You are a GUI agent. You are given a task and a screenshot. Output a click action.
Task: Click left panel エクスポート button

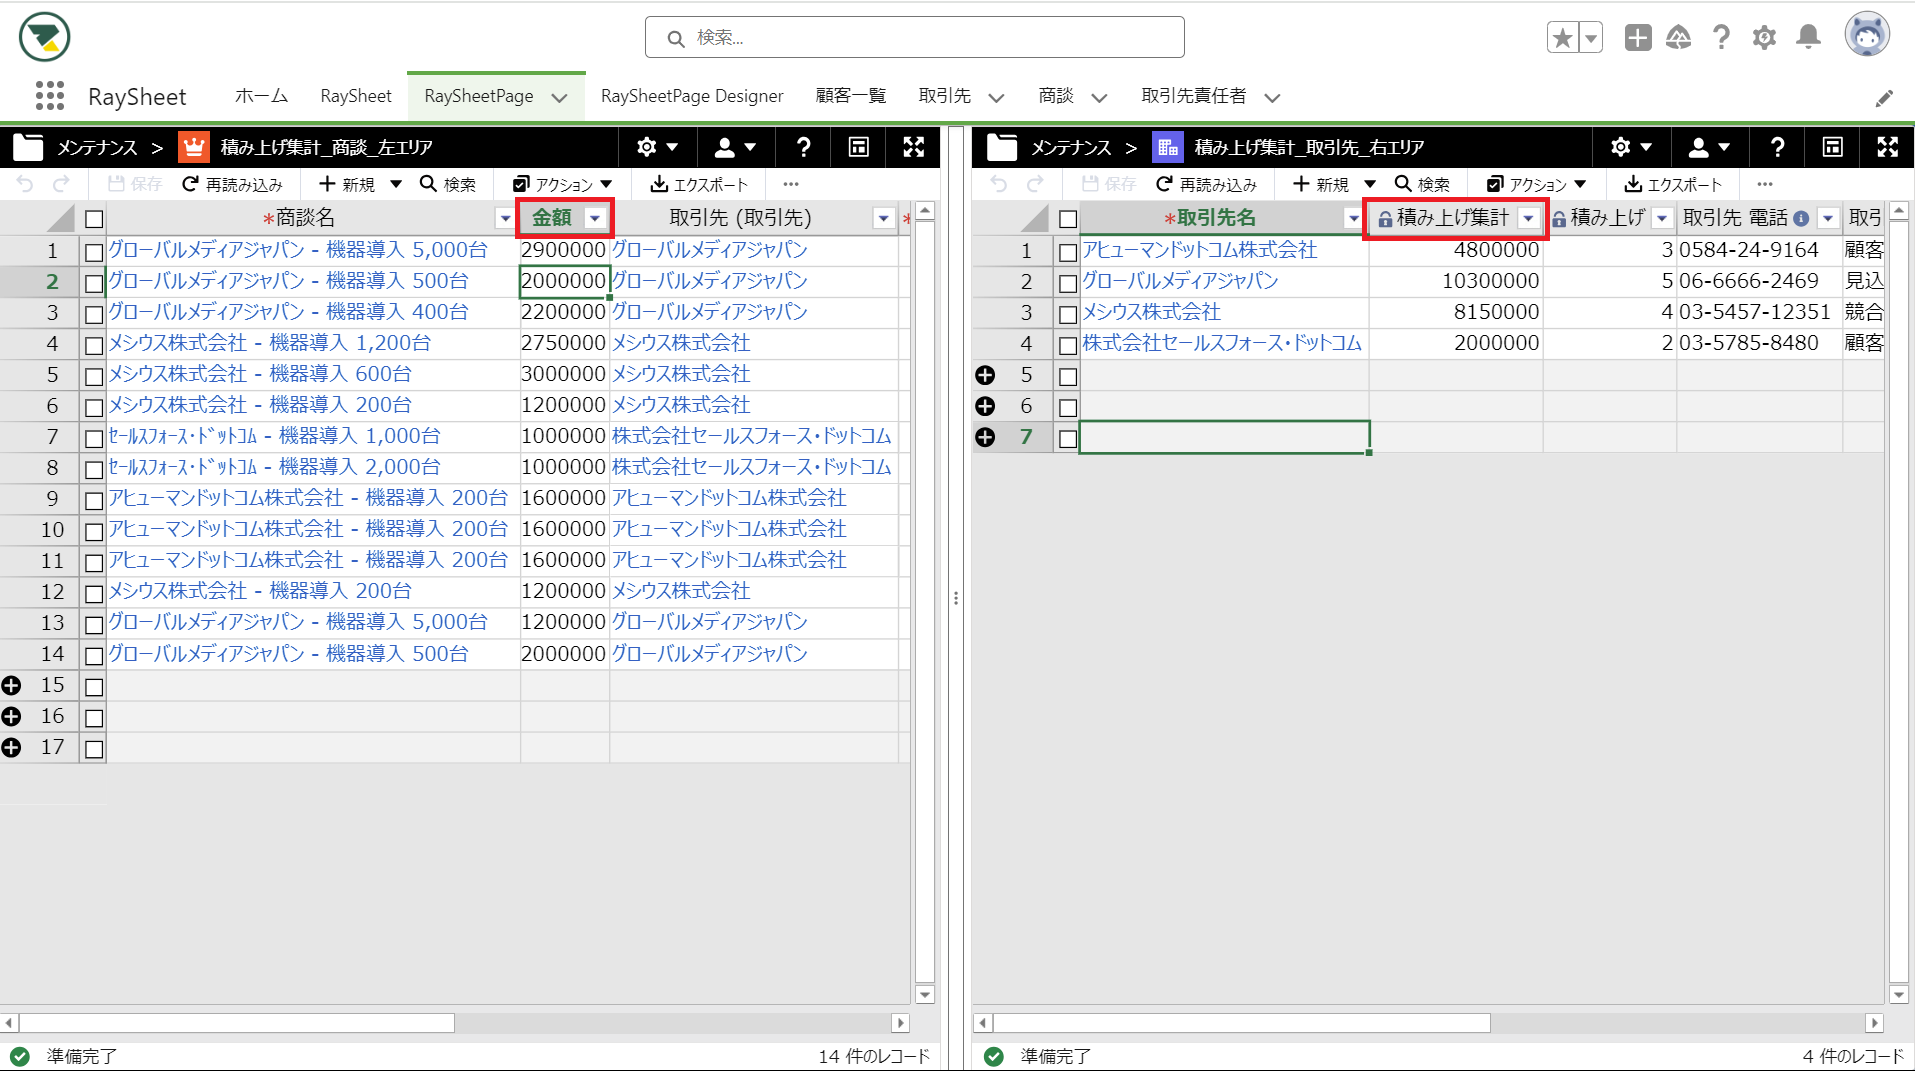[699, 184]
